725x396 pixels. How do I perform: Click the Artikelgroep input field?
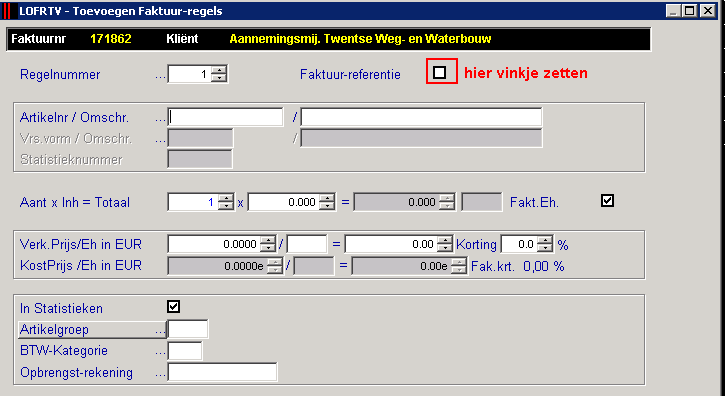click(x=188, y=329)
